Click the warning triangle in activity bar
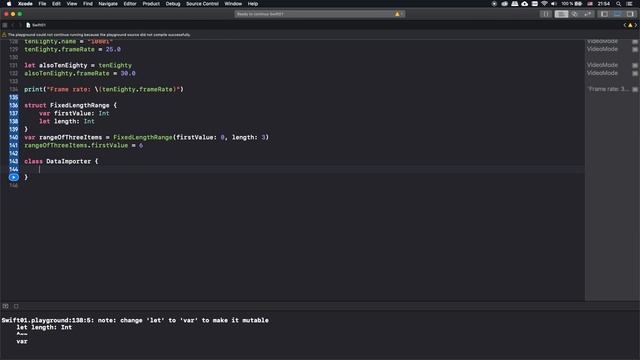Viewport: 640px width, 360px height. tap(397, 14)
